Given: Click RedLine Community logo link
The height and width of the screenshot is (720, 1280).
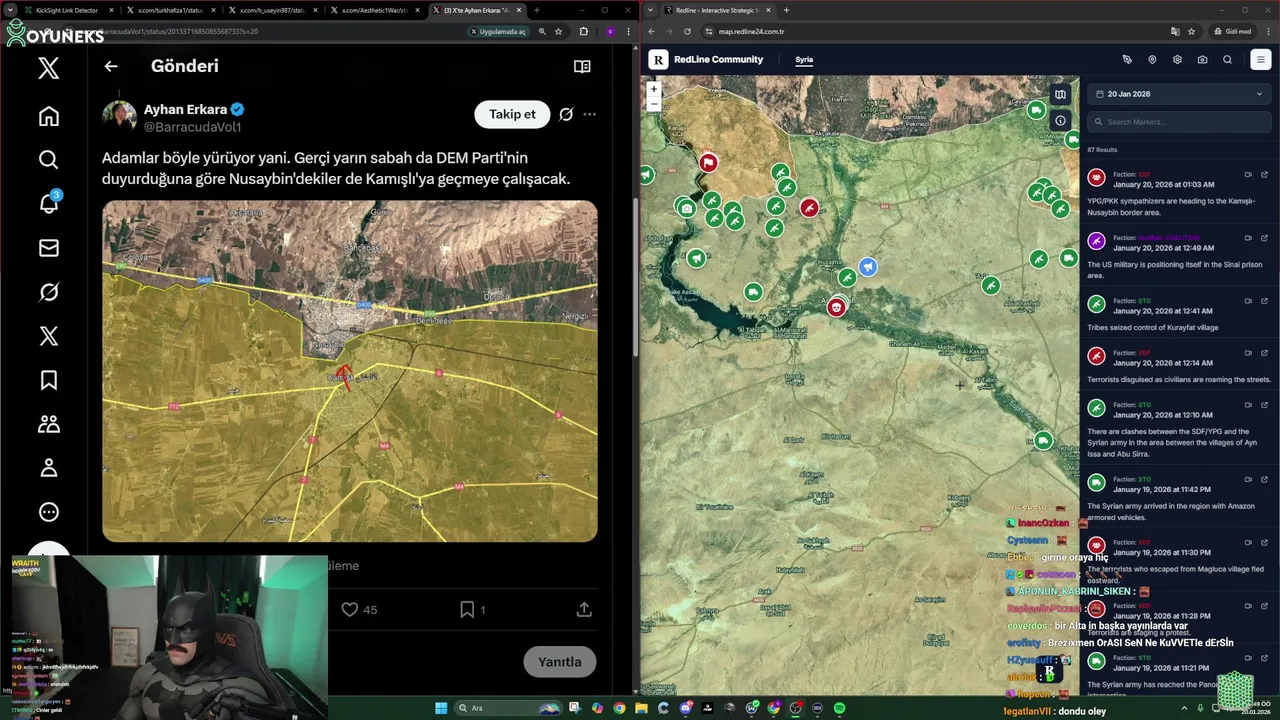Looking at the screenshot, I should (706, 60).
